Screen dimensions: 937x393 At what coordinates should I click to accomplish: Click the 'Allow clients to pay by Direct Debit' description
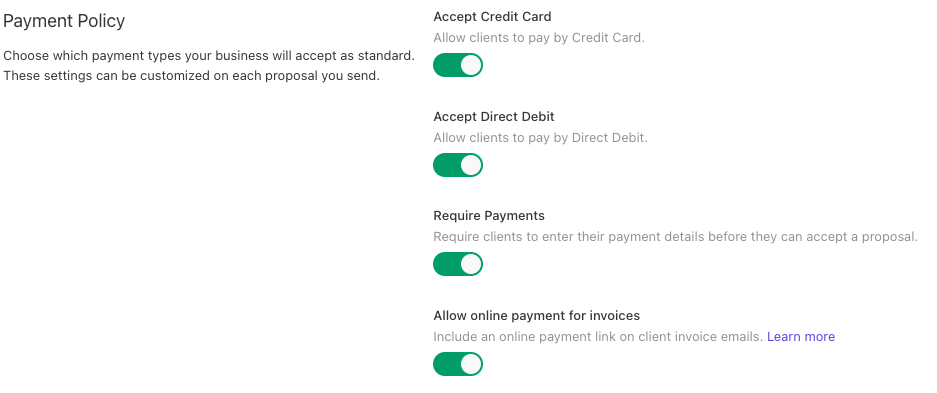pyautogui.click(x=540, y=137)
